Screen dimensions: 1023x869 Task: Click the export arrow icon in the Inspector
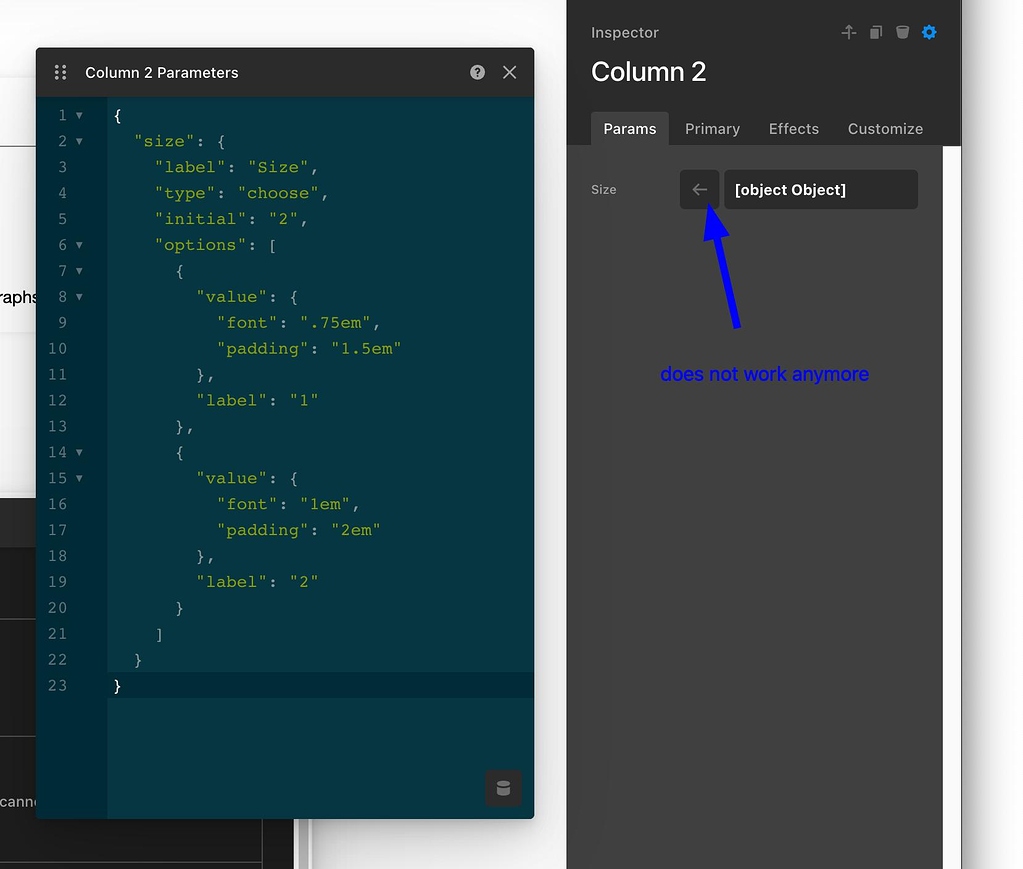point(848,32)
